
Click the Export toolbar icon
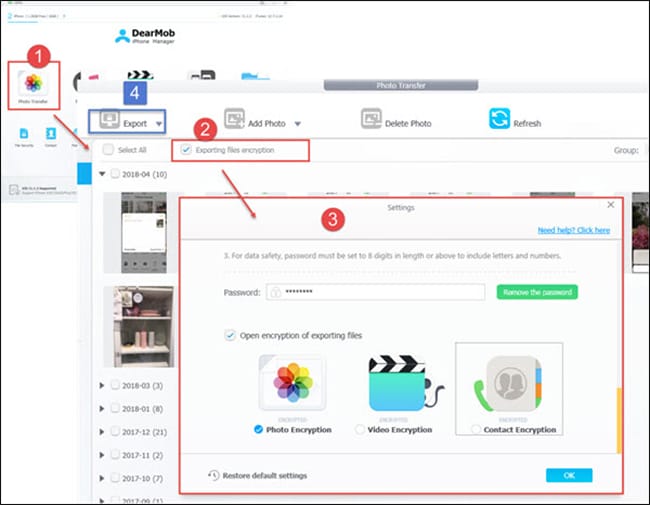(x=109, y=120)
